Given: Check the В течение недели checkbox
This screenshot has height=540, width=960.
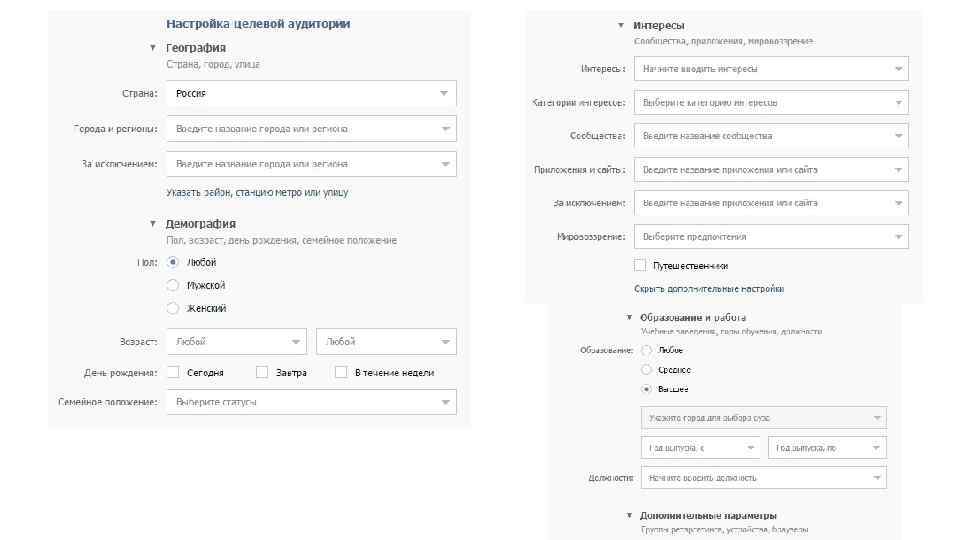Looking at the screenshot, I should (341, 372).
